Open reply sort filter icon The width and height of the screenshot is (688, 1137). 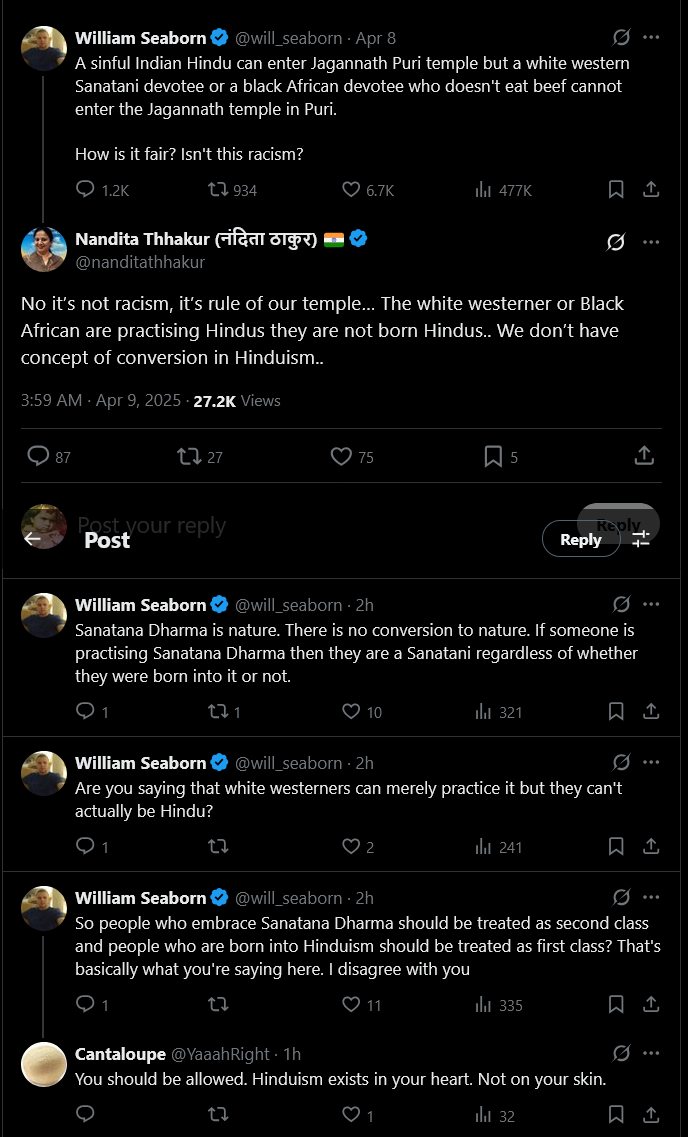(641, 539)
